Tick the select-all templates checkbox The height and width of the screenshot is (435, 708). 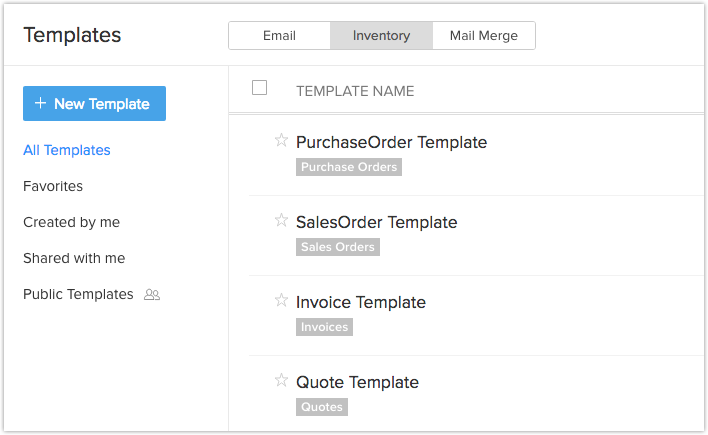[260, 88]
